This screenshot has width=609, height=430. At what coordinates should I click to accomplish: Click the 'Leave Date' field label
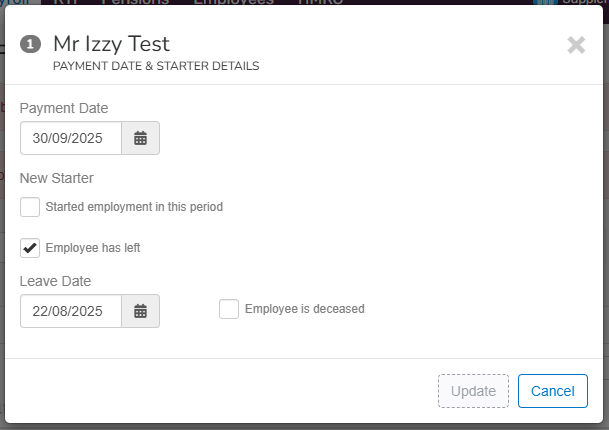[x=55, y=281]
